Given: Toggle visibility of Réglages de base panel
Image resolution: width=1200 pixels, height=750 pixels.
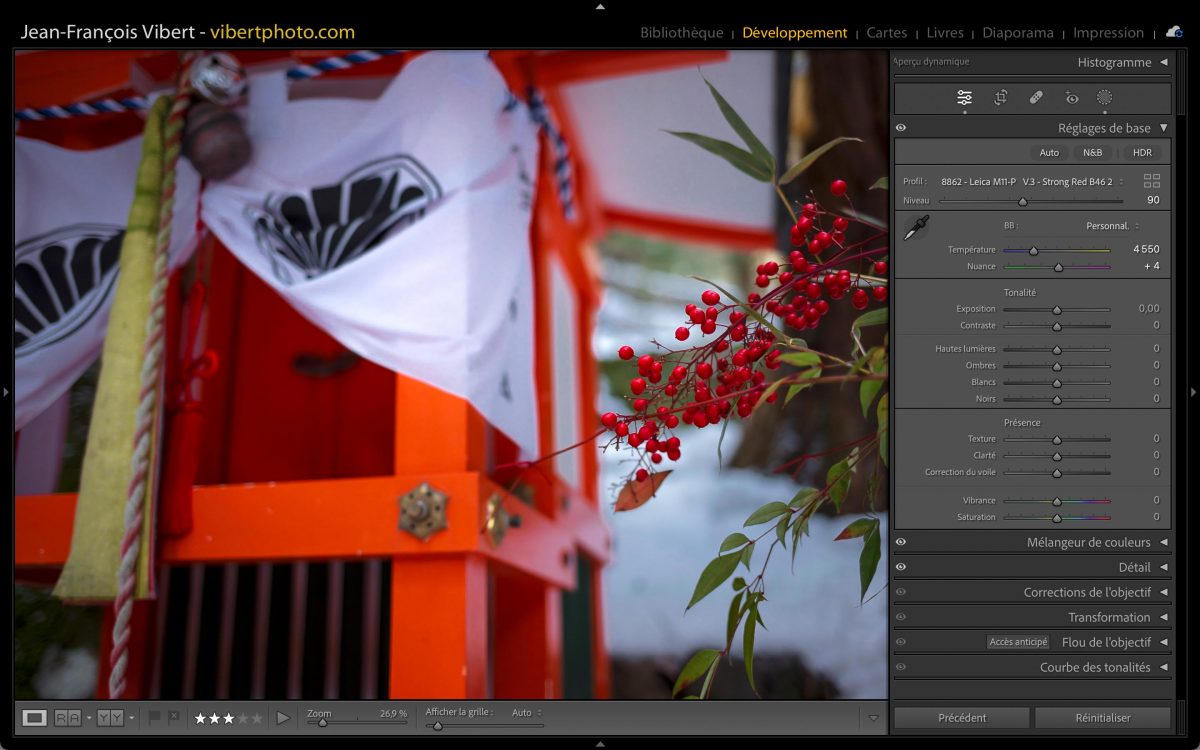Looking at the screenshot, I should [x=901, y=128].
